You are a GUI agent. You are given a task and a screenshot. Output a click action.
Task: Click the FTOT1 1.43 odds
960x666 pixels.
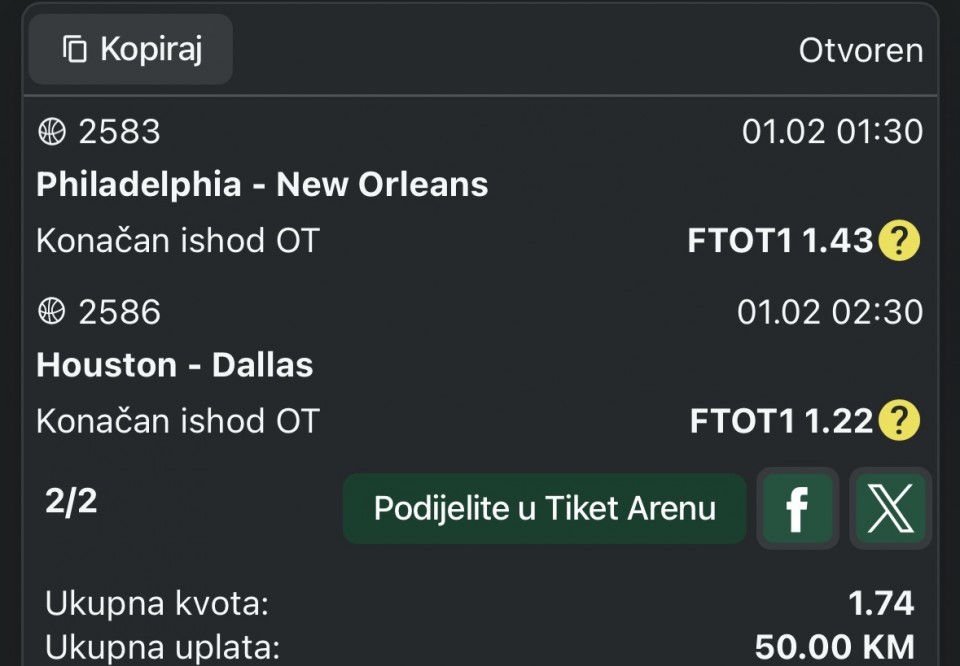pyautogui.click(x=780, y=241)
